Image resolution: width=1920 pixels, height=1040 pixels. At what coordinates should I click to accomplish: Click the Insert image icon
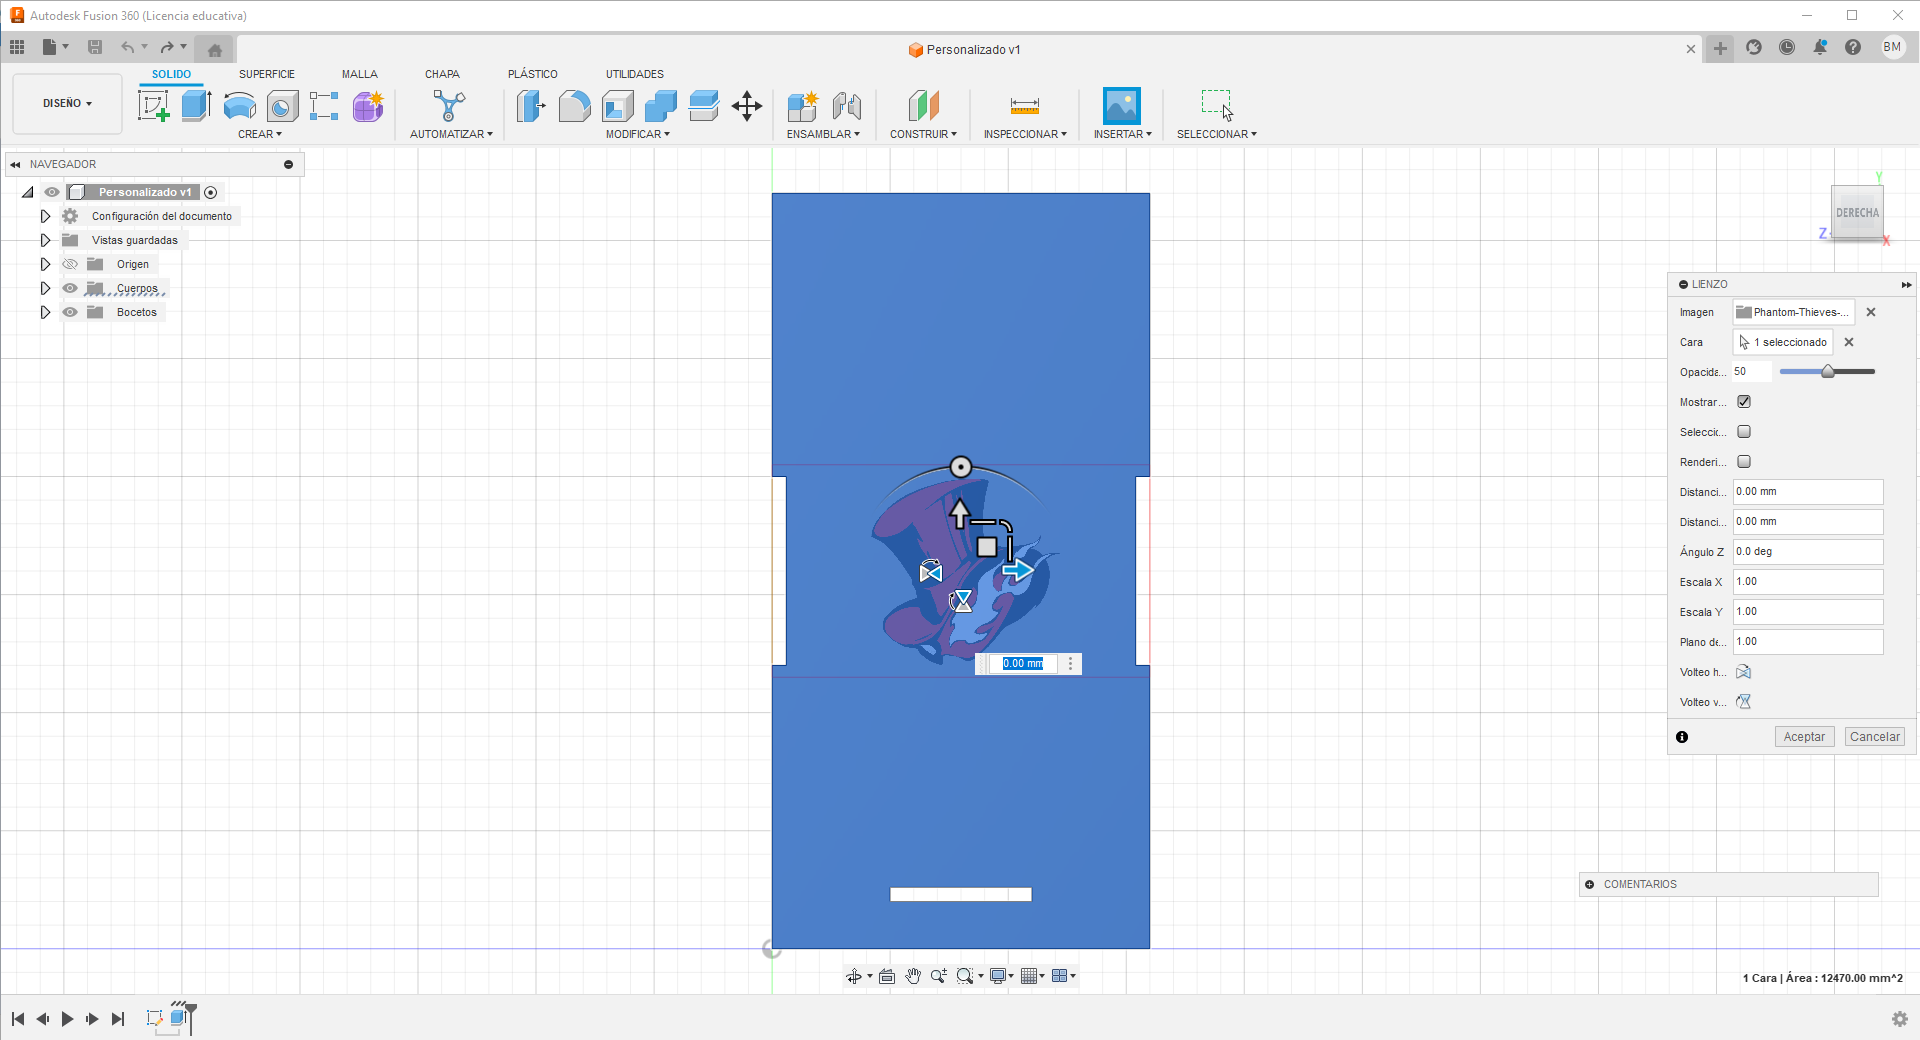coord(1122,106)
